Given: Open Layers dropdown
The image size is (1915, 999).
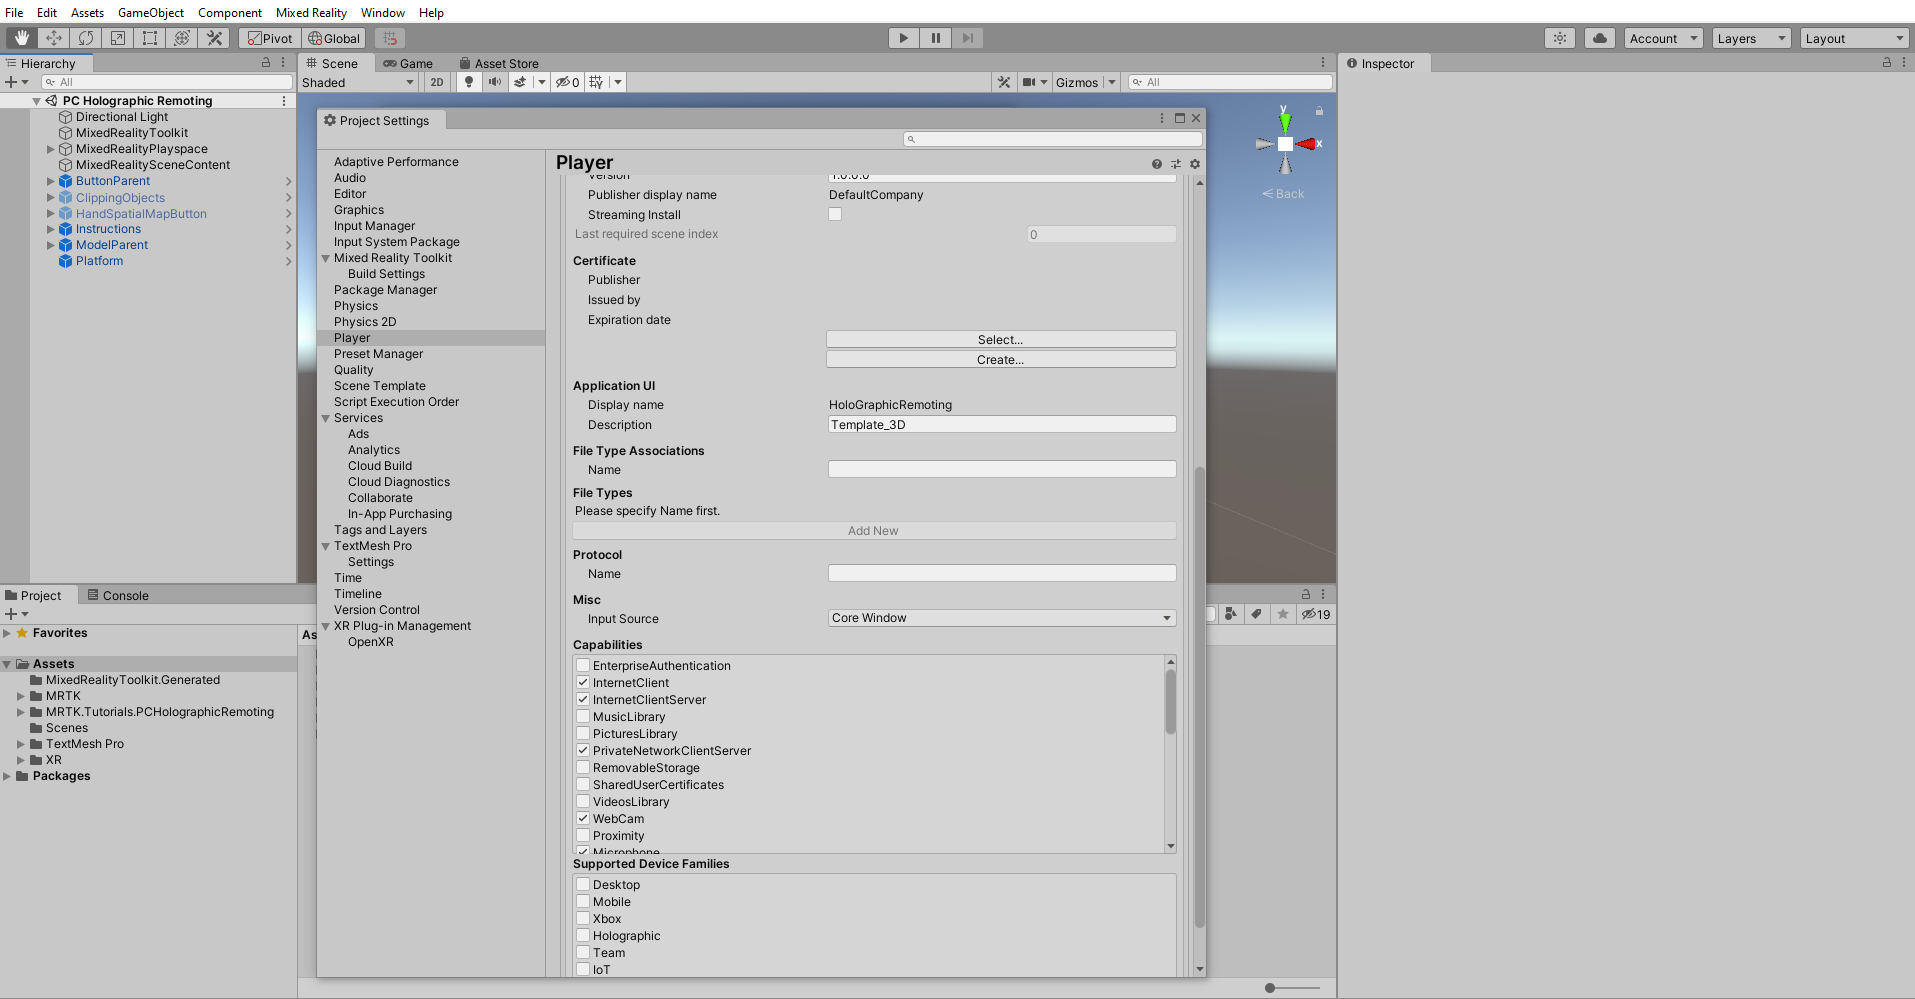Looking at the screenshot, I should [x=1751, y=38].
